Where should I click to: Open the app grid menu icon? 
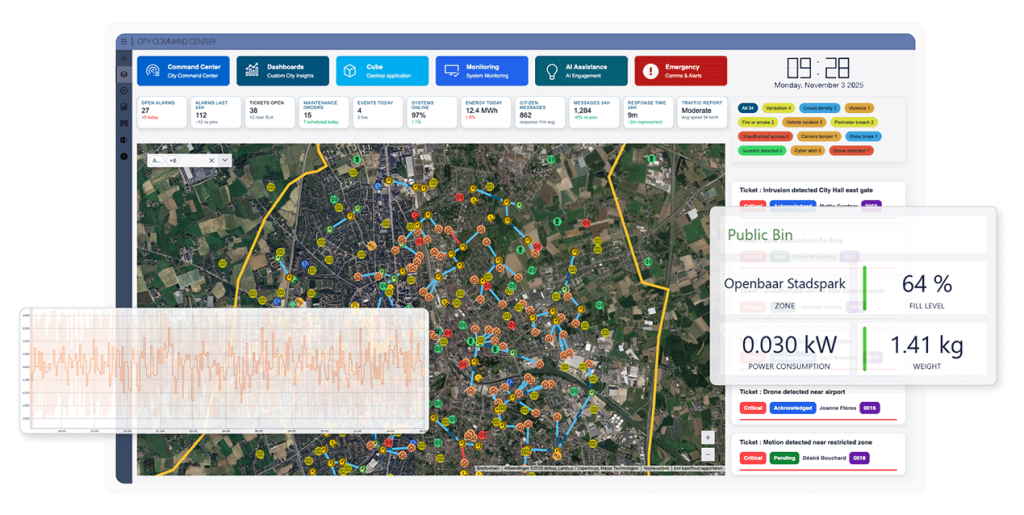pyautogui.click(x=124, y=42)
